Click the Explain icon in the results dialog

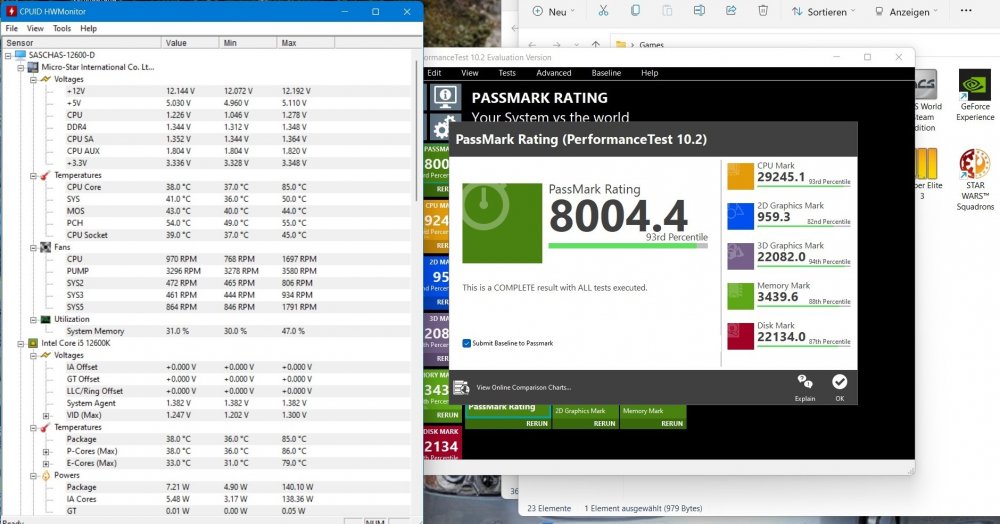[805, 383]
